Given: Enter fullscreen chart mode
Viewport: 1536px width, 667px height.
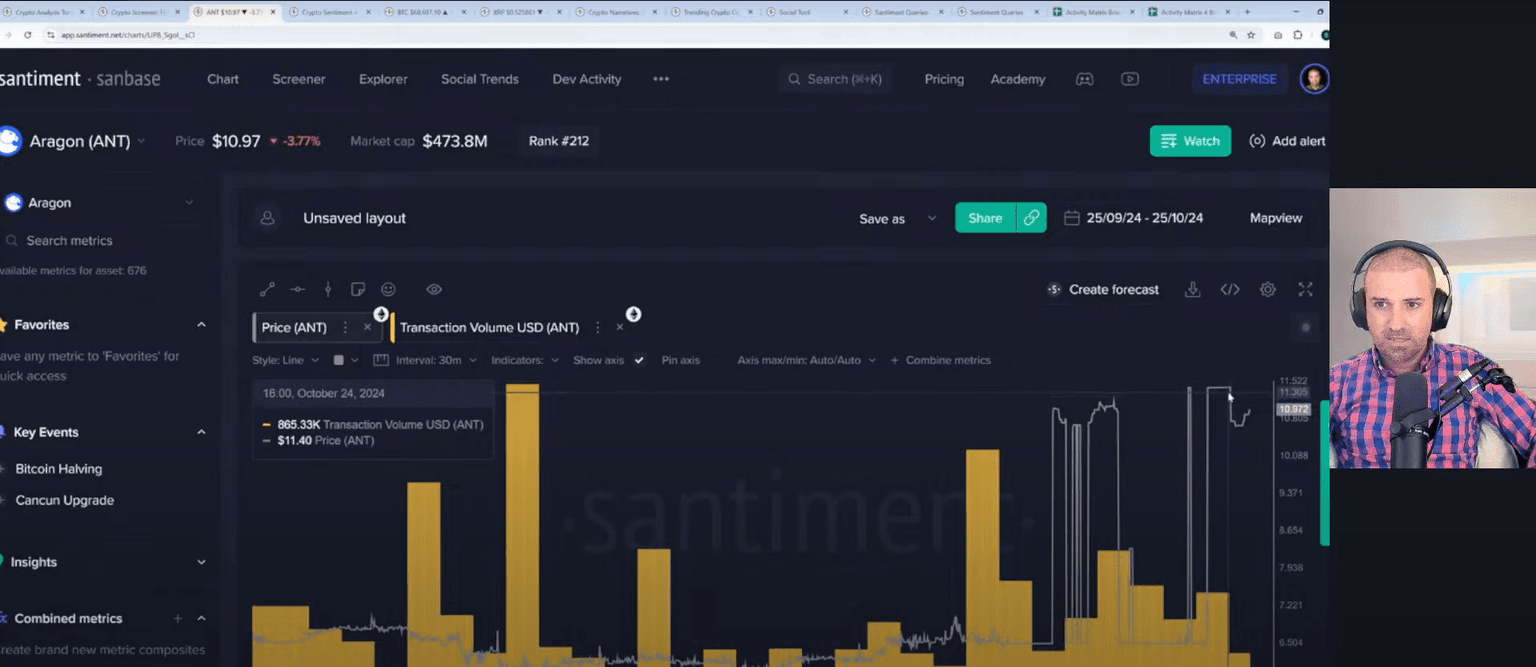Looking at the screenshot, I should click(x=1305, y=290).
